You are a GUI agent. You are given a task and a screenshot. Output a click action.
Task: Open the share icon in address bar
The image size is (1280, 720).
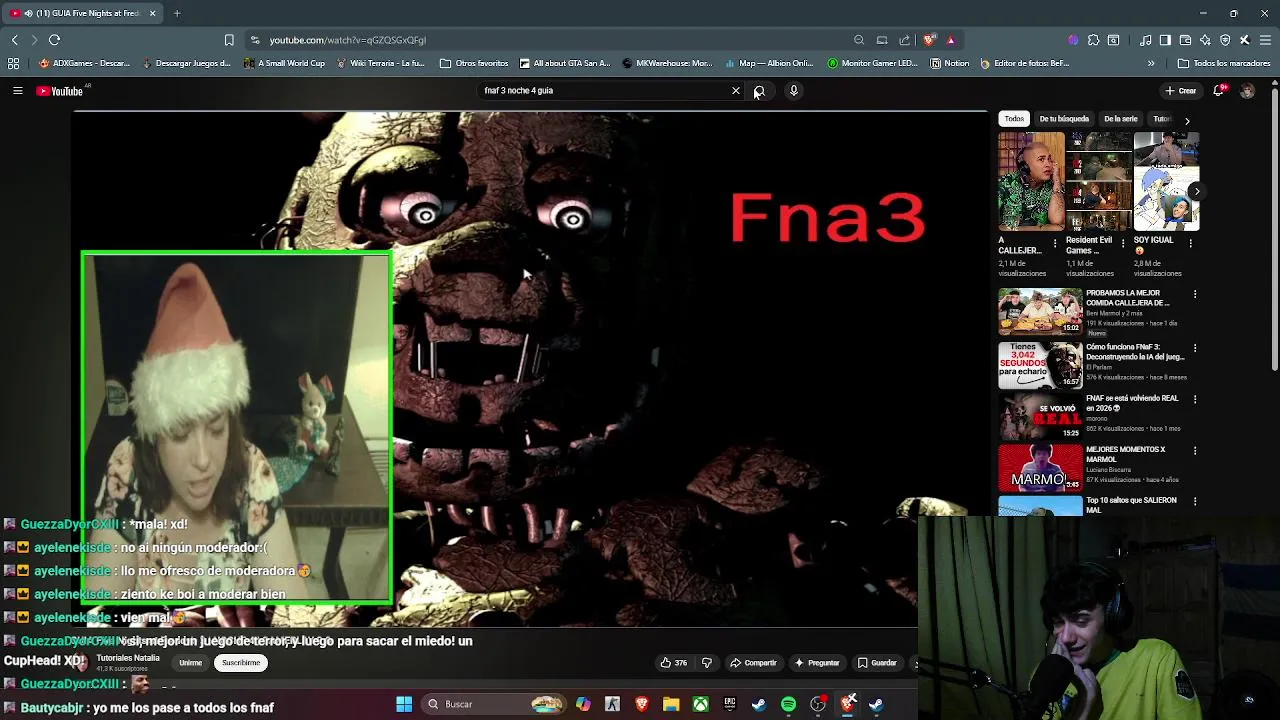pyautogui.click(x=905, y=40)
